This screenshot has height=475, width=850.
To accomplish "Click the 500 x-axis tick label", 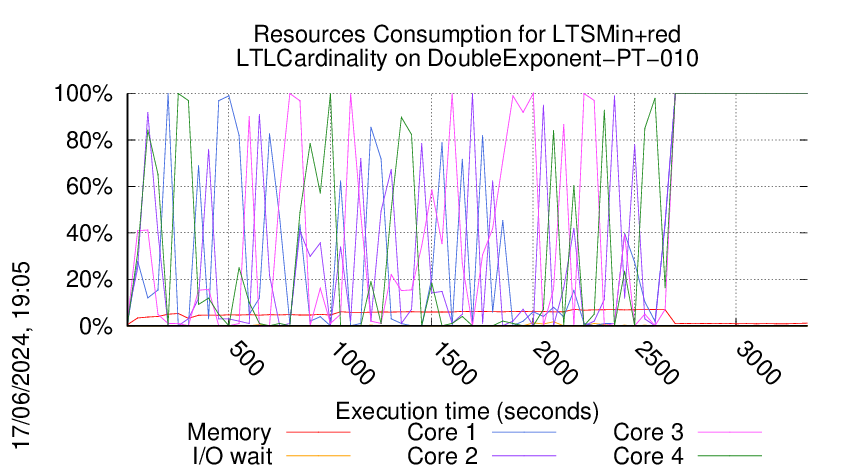I will click(246, 359).
